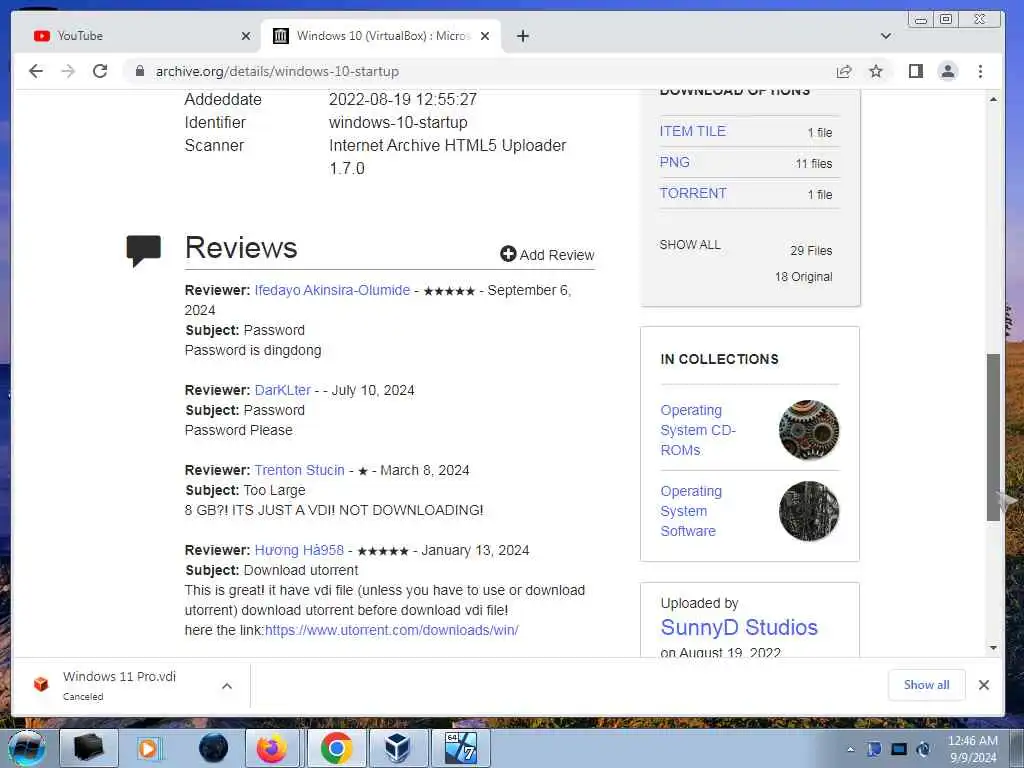
Task: Click the Chrome taskbar icon
Action: coord(336,748)
